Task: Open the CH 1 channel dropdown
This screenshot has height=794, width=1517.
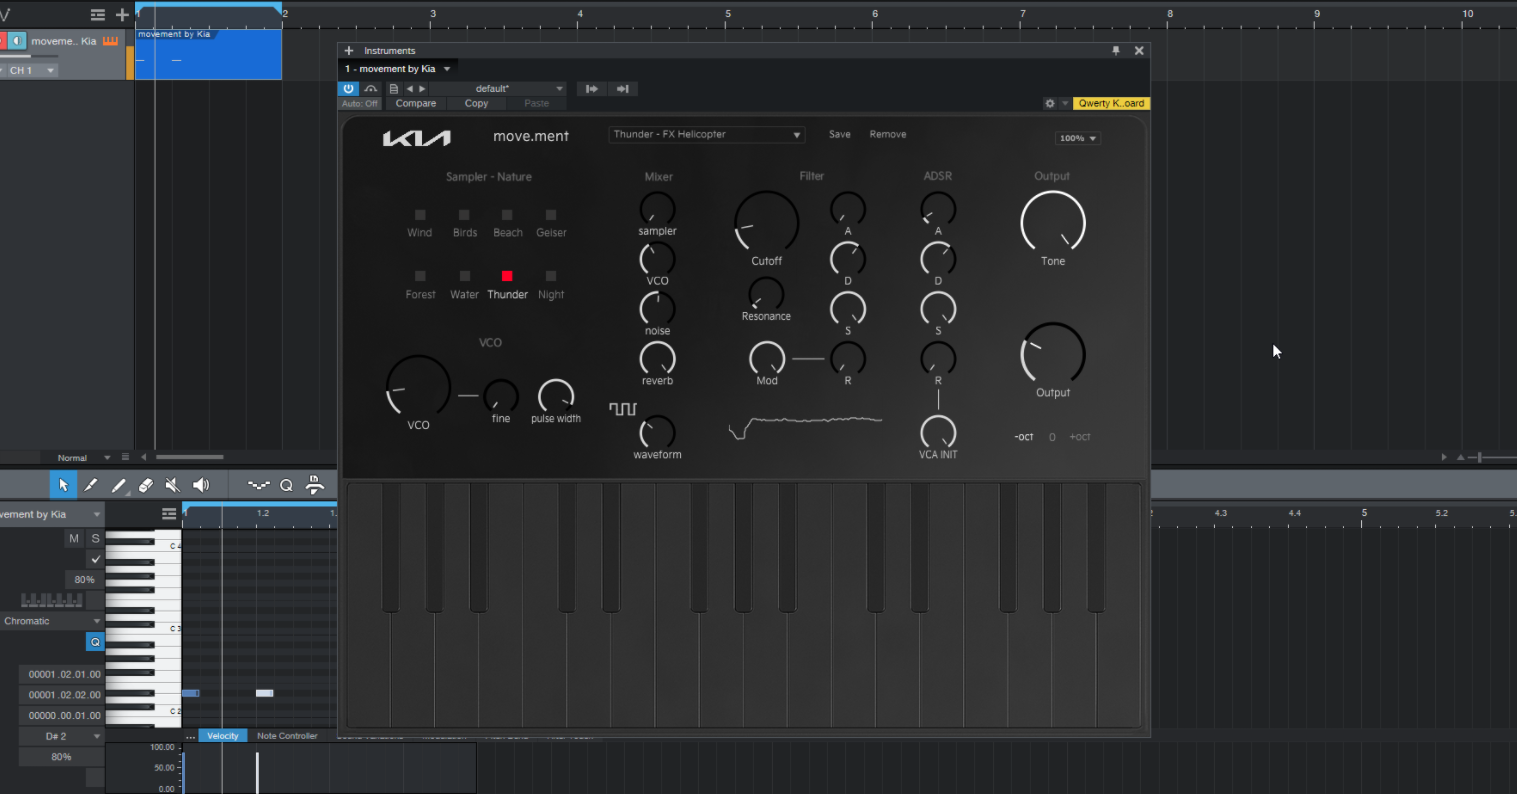Action: [x=31, y=71]
